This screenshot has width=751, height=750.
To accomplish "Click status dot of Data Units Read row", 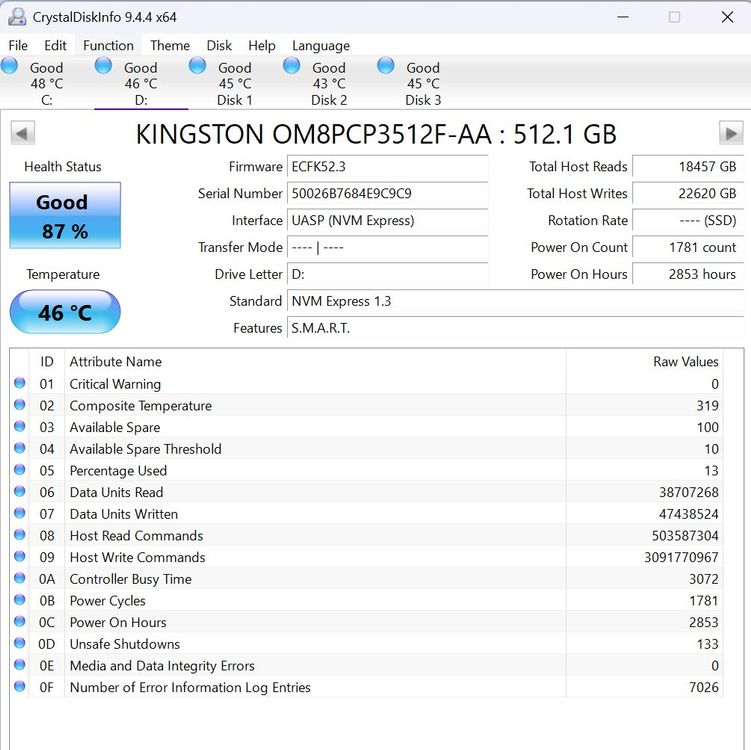I will click(20, 491).
